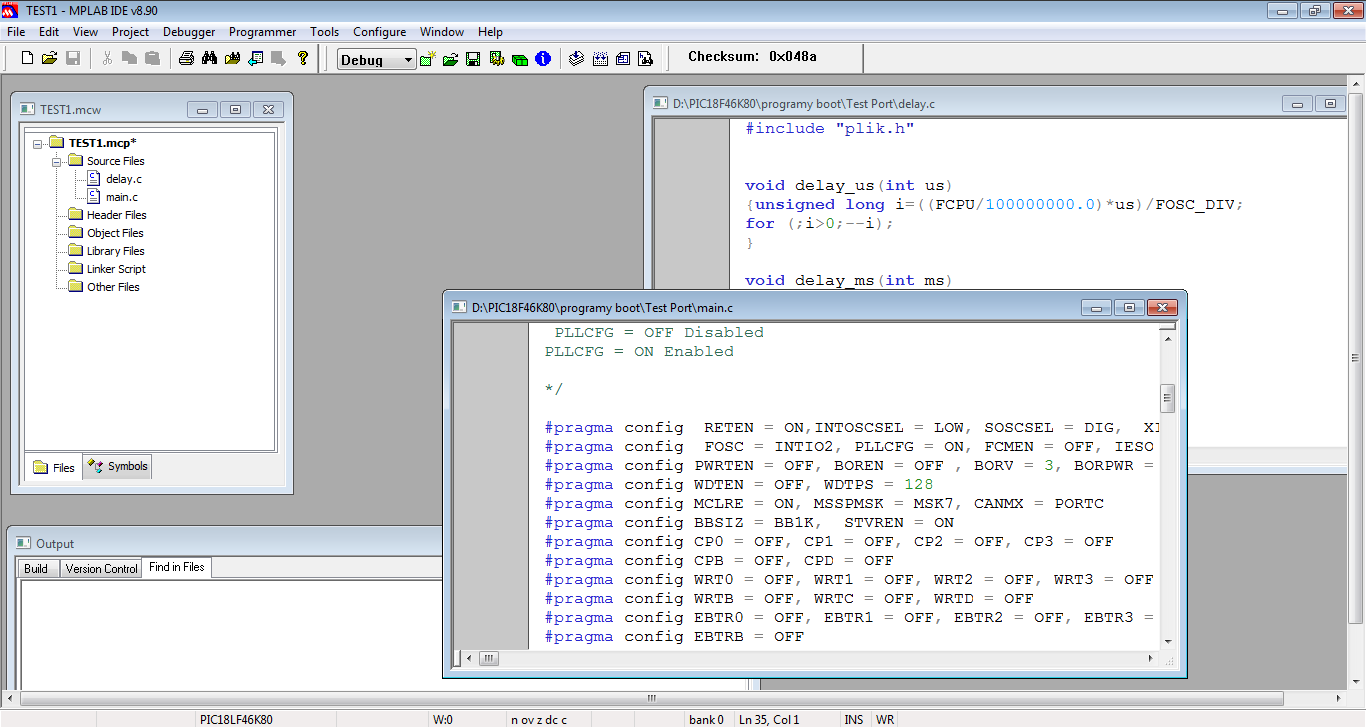
Task: Minimize the TEST1.mcw project window
Action: (x=203, y=110)
